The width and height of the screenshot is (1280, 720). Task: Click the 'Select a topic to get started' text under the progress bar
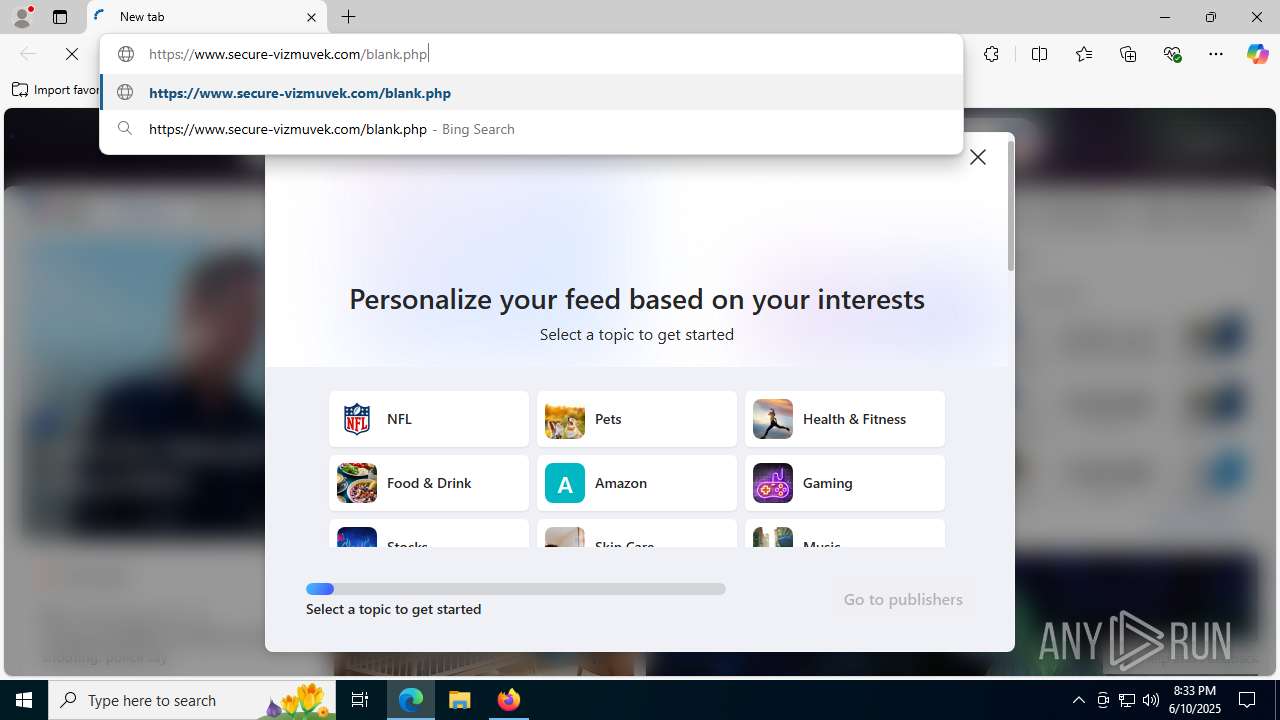(x=393, y=609)
